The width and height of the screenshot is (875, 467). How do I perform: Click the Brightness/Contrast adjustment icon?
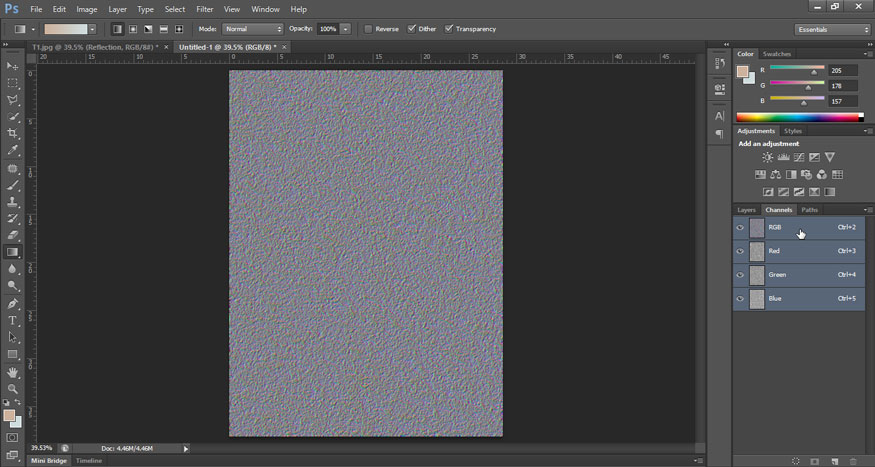coord(768,157)
